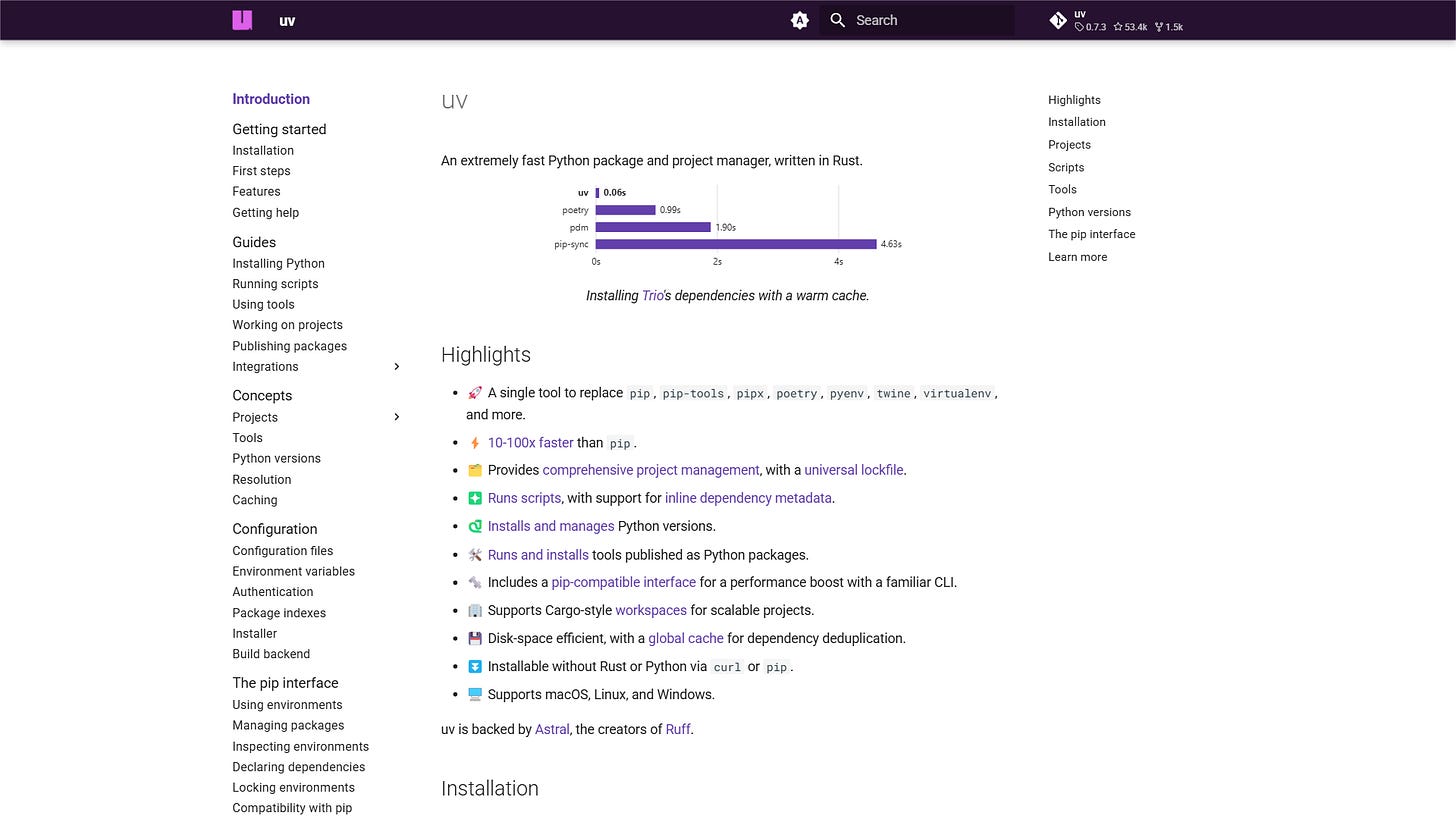The width and height of the screenshot is (1456, 819).
Task: Click the 53.4k stars count
Action: click(1130, 27)
